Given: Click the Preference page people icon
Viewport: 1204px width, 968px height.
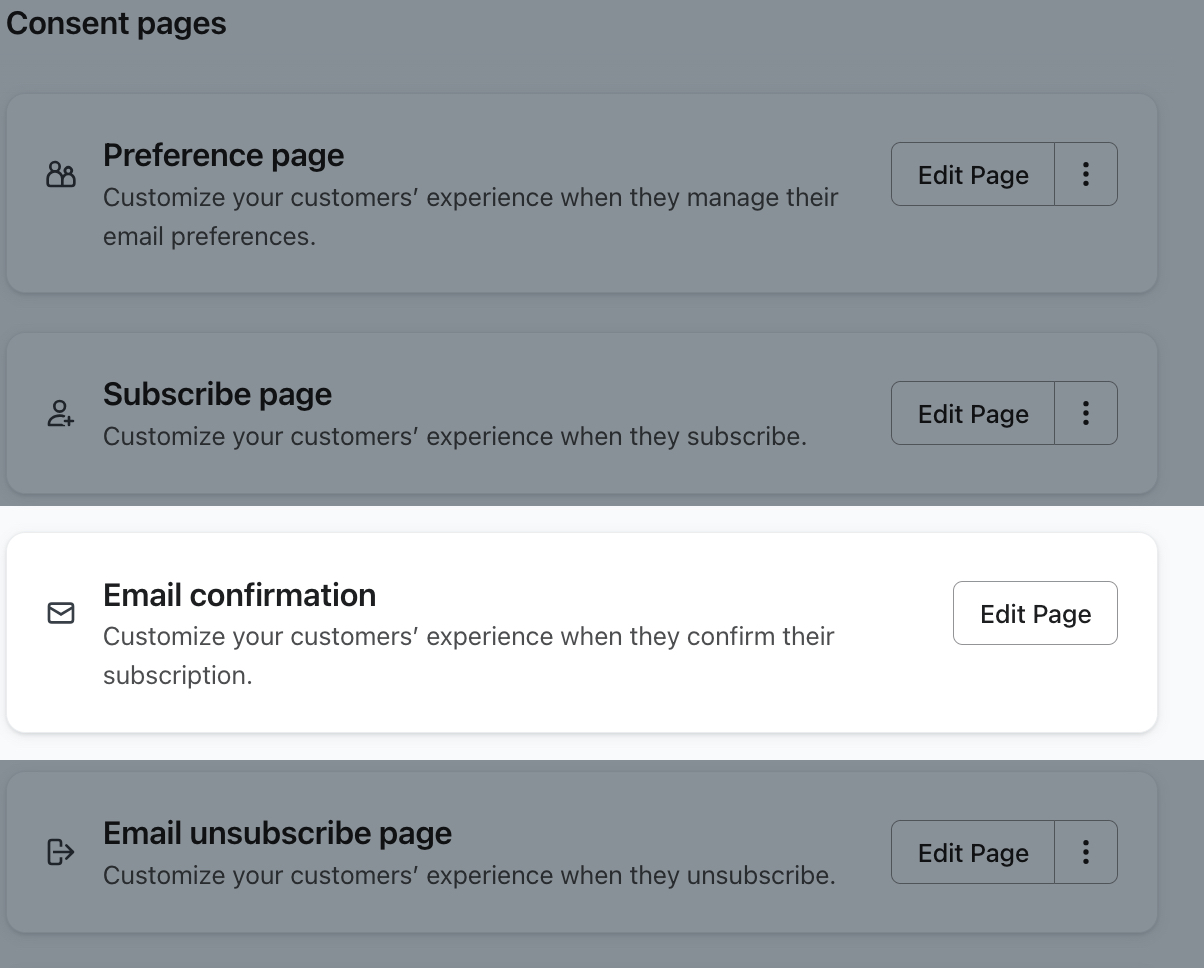Looking at the screenshot, I should (x=61, y=175).
